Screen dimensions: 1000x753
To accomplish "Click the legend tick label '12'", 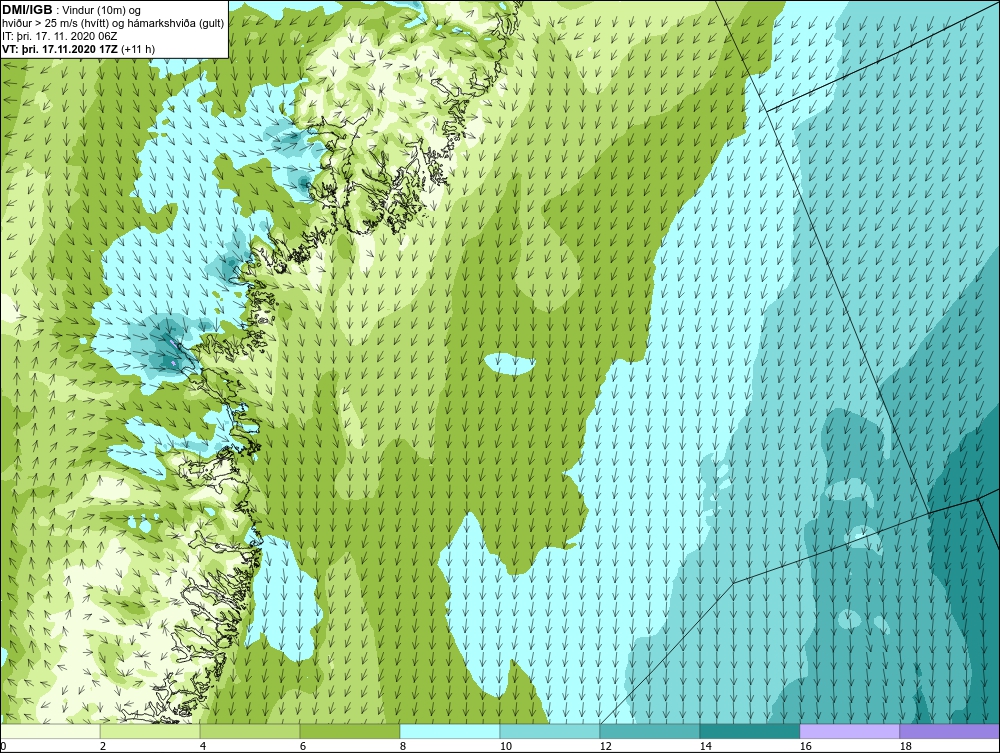I will point(605,746).
